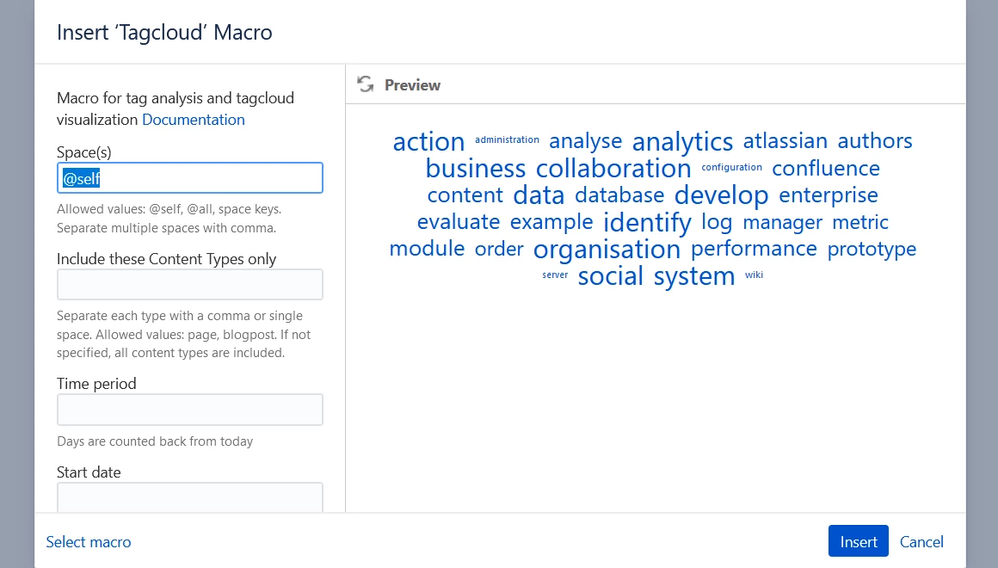The image size is (998, 568).
Task: Open the 'collaboration' tag
Action: coord(614,169)
